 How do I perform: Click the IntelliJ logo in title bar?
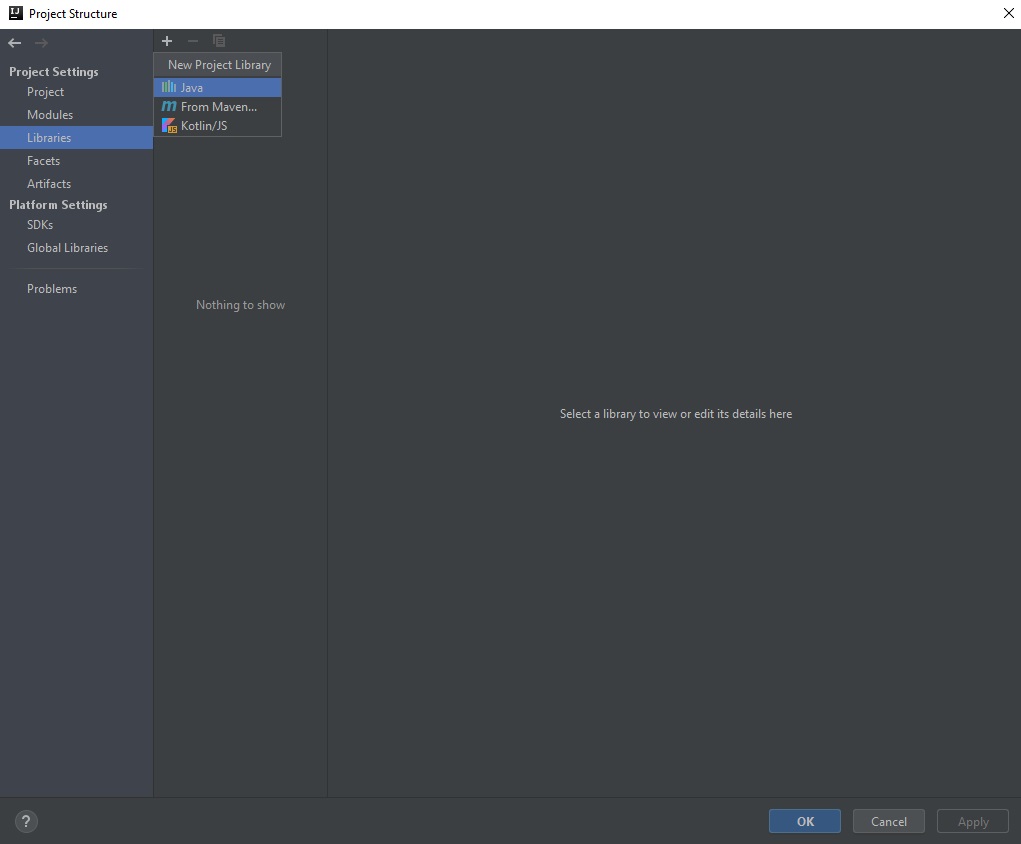[x=15, y=13]
